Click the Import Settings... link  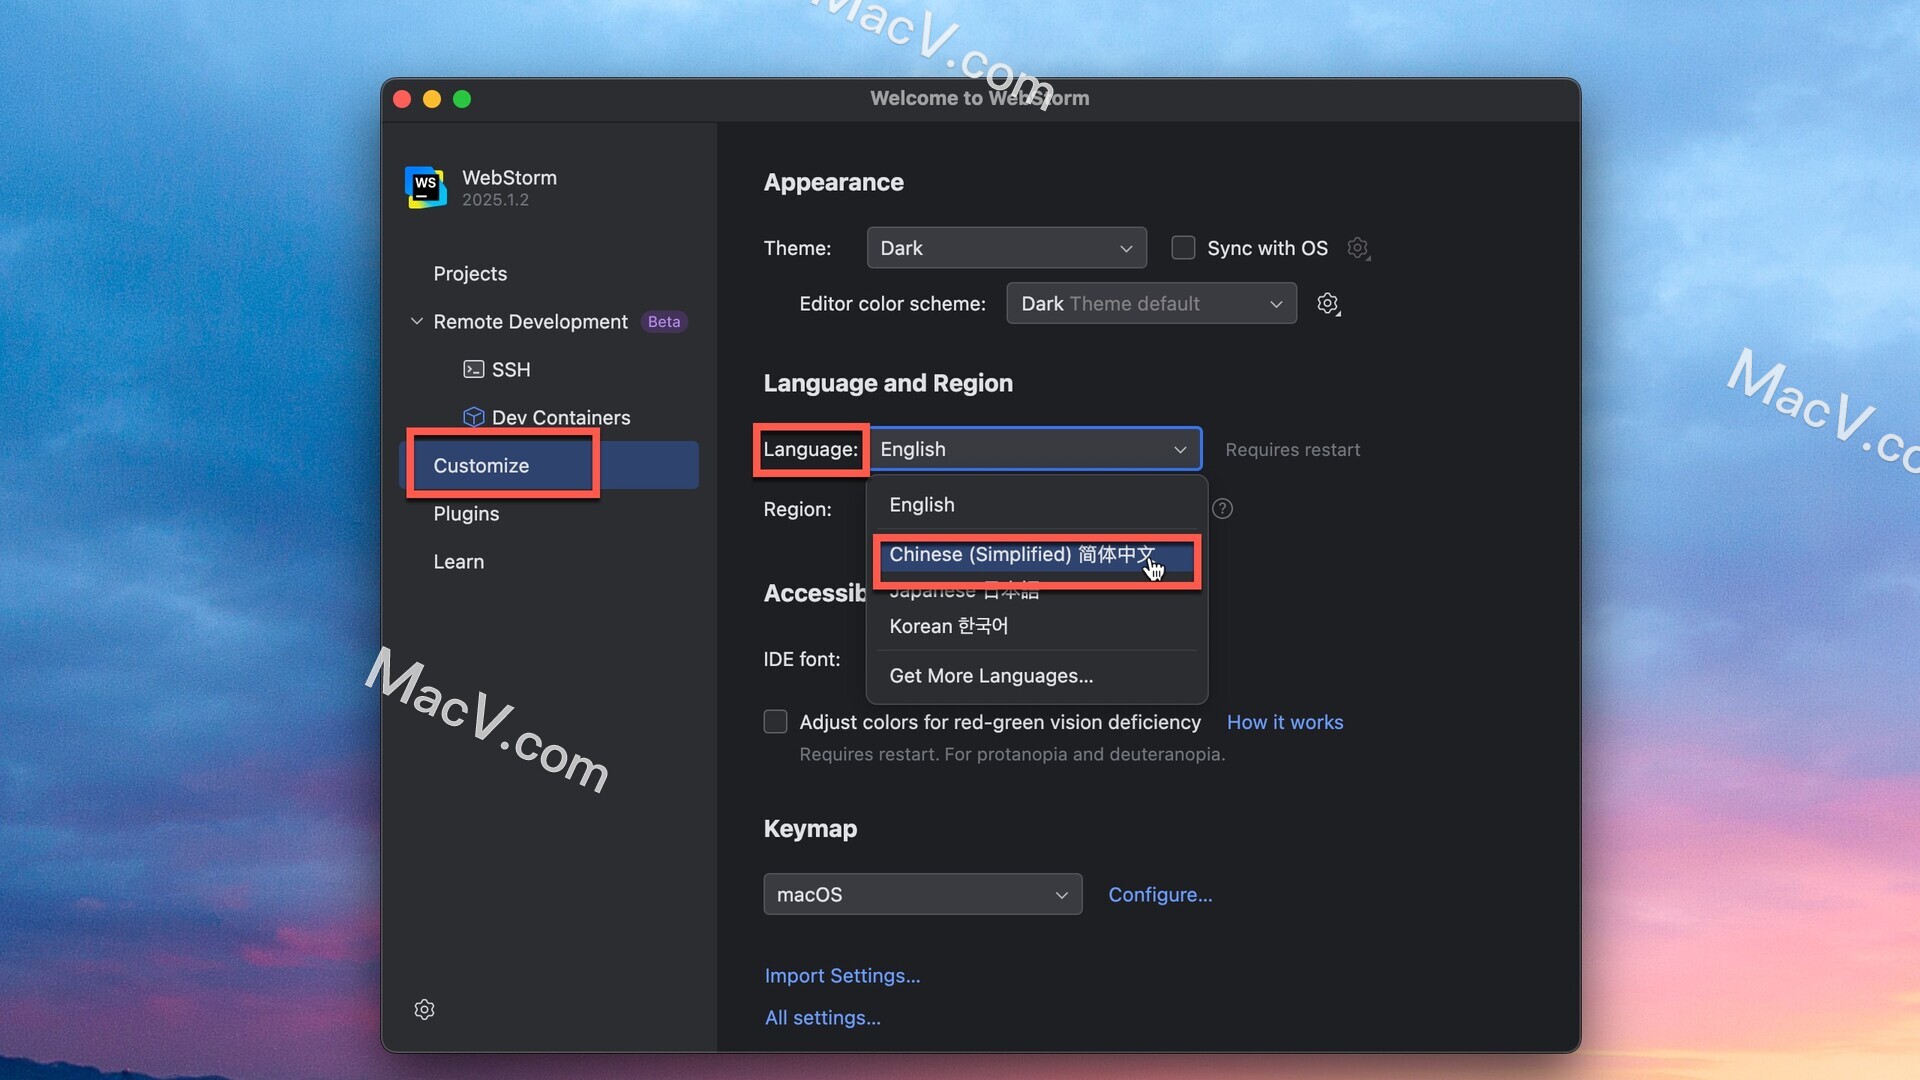click(x=842, y=976)
